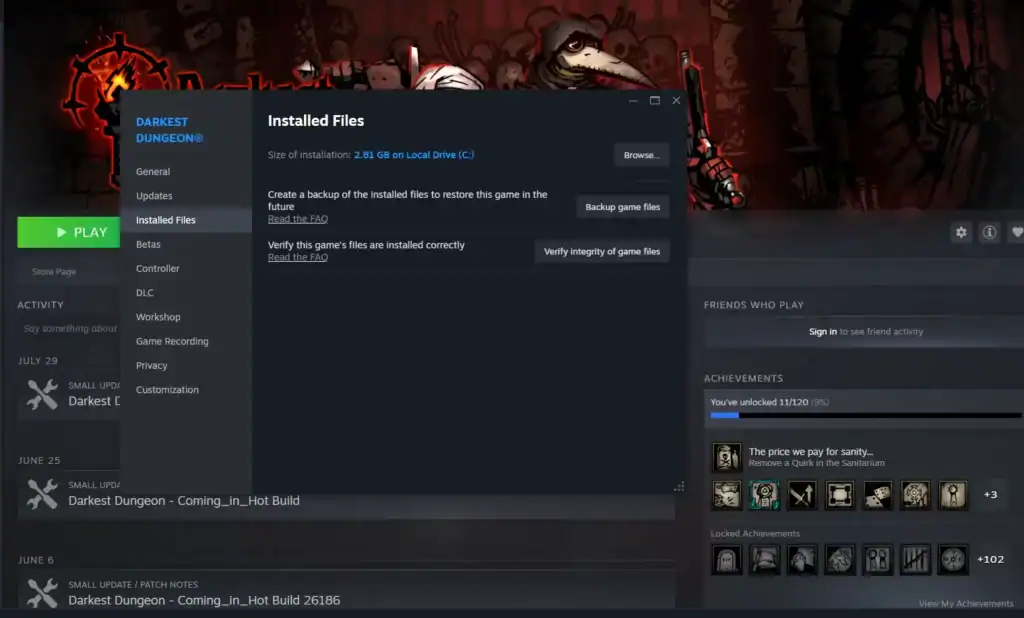Image resolution: width=1024 pixels, height=618 pixels.
Task: Click the achievements progress bar
Action: pos(864,414)
